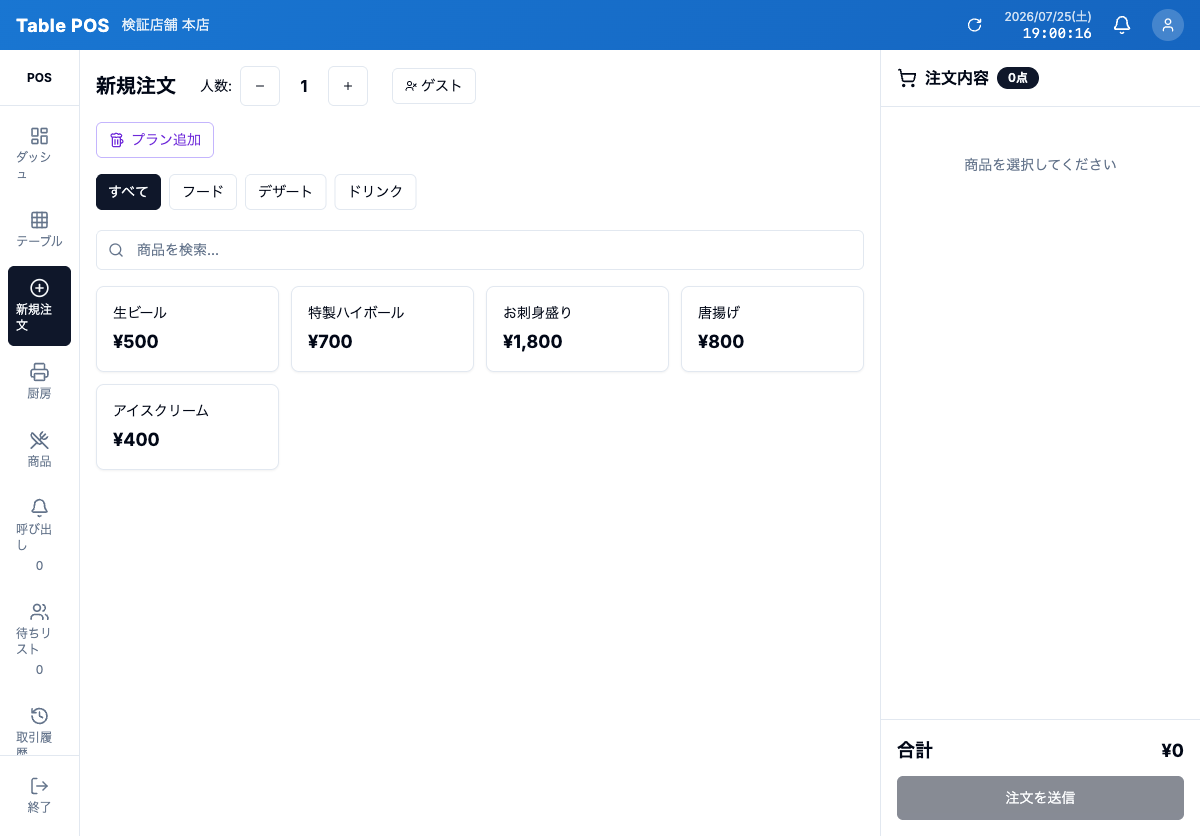Click the 商品を選択してください placeholder text
1200x836 pixels.
(x=1040, y=164)
